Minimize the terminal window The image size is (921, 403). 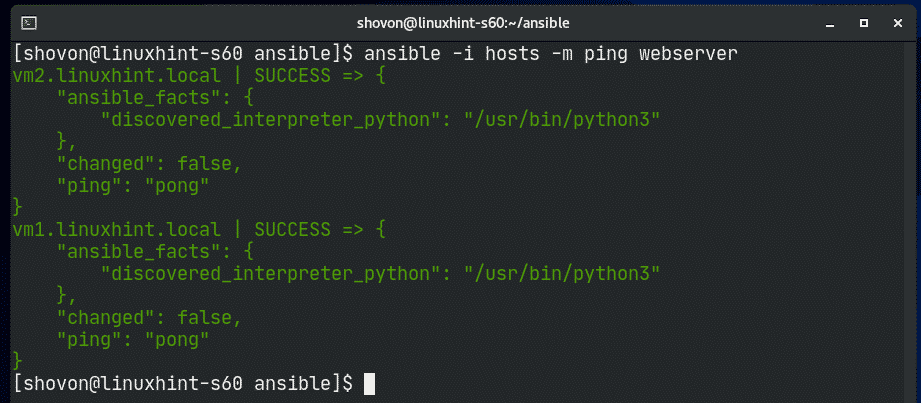click(x=830, y=23)
